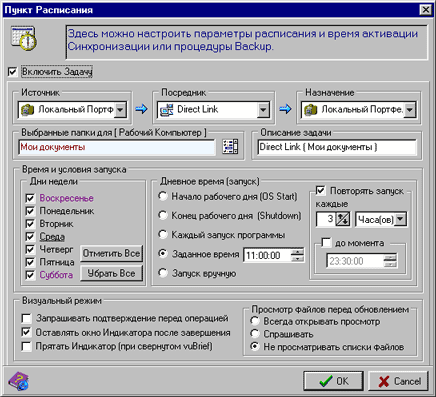Click the schedule calendar clock icon
The width and height of the screenshot is (436, 397).
23,38
